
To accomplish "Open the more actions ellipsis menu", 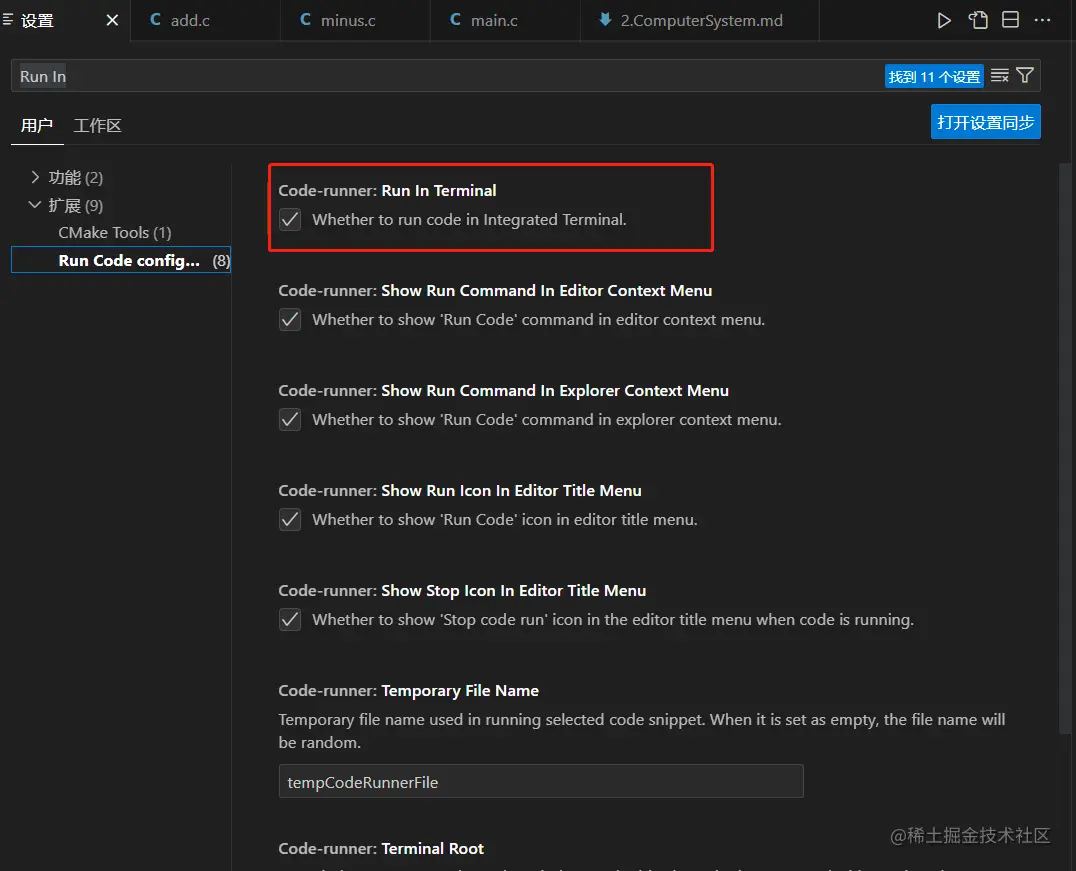I will [1043, 20].
